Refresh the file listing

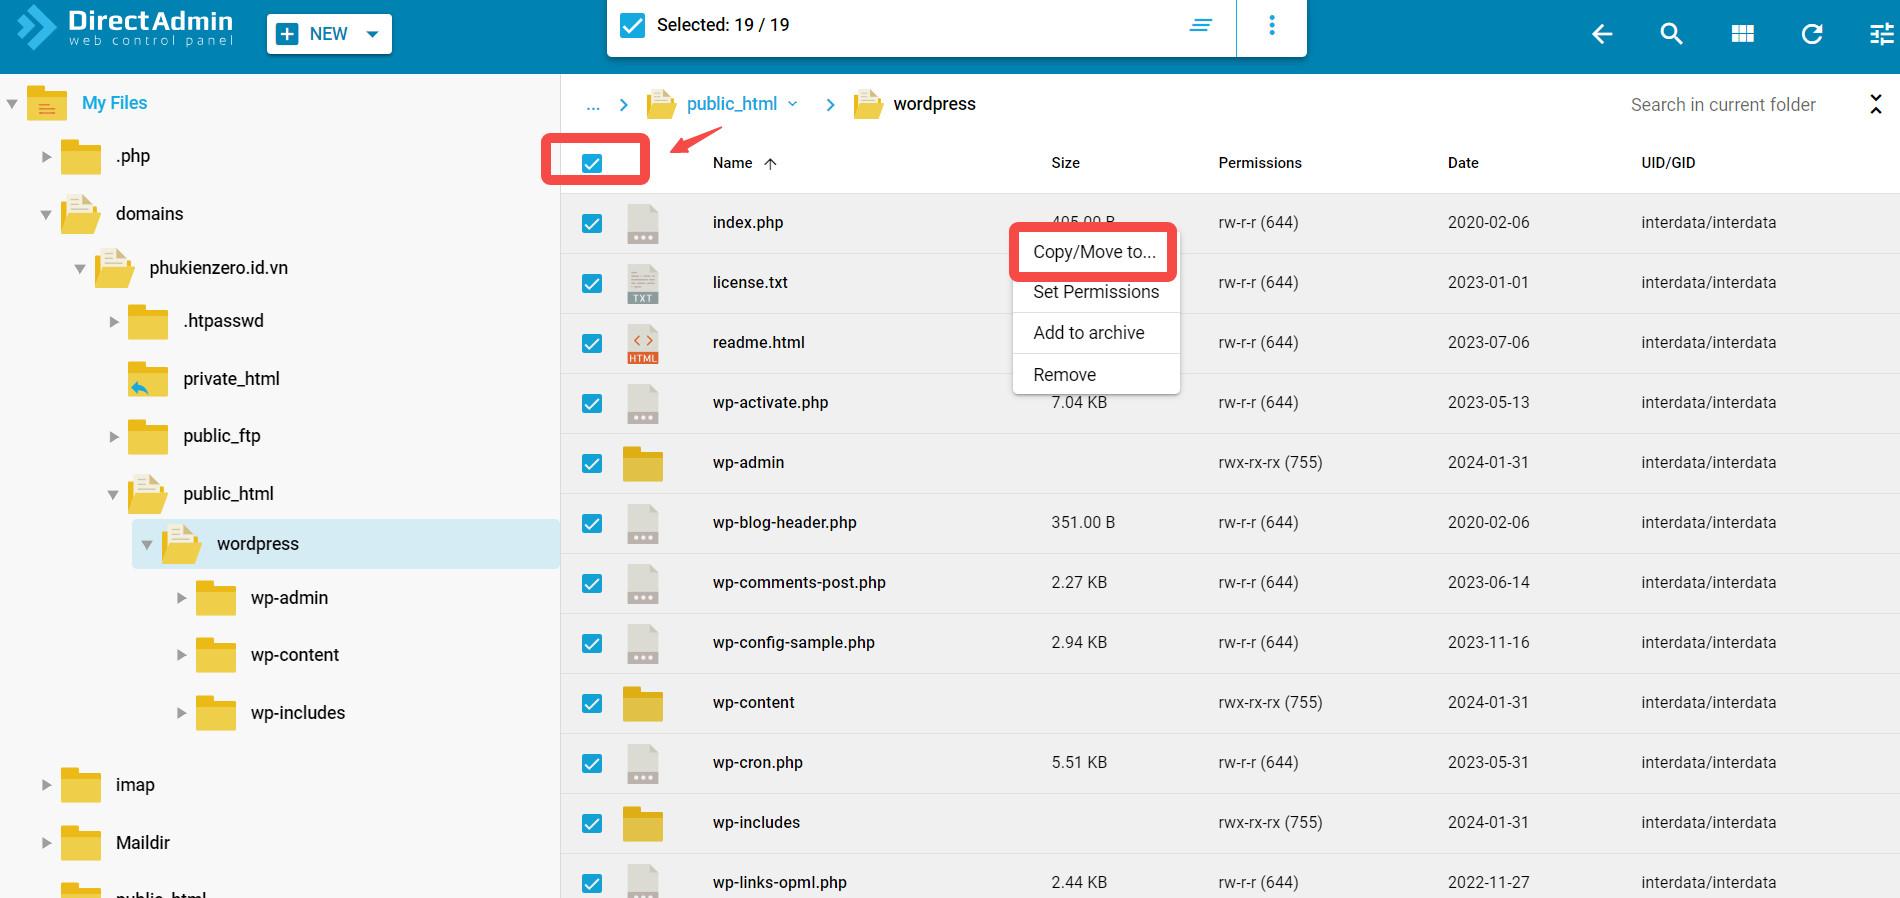tap(1812, 34)
